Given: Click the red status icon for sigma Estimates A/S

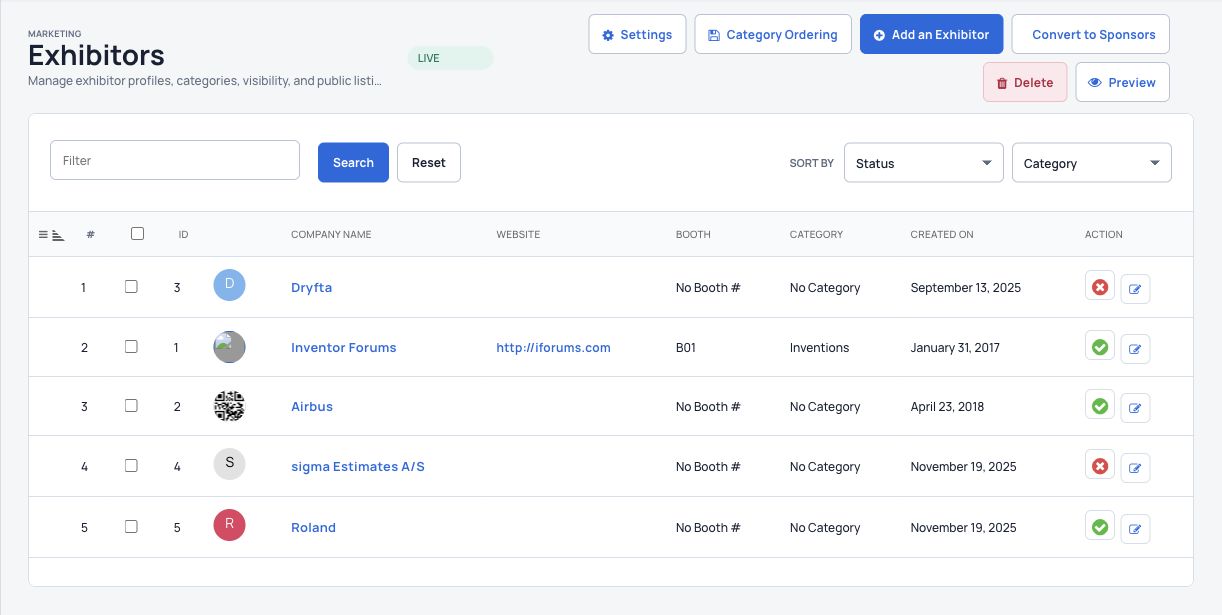Looking at the screenshot, I should click(1100, 466).
